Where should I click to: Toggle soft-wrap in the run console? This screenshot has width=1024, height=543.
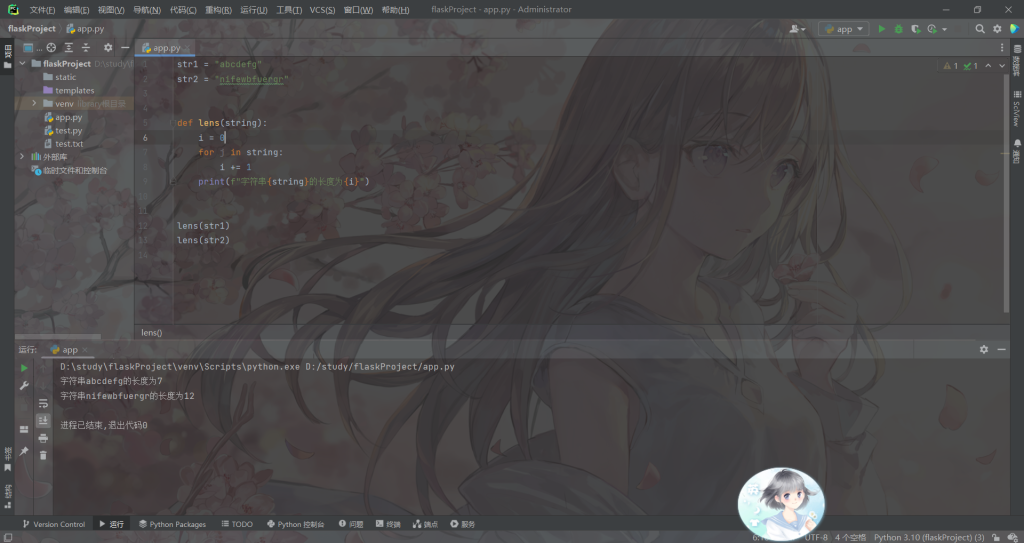click(x=43, y=403)
